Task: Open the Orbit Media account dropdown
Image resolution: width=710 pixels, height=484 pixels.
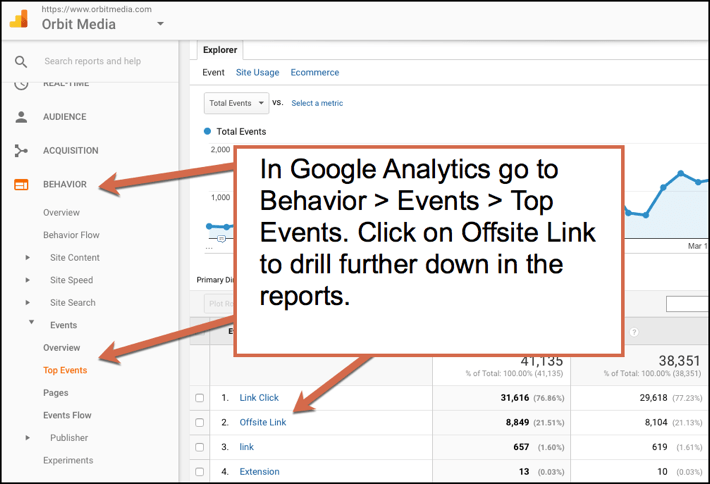Action: tap(160, 25)
